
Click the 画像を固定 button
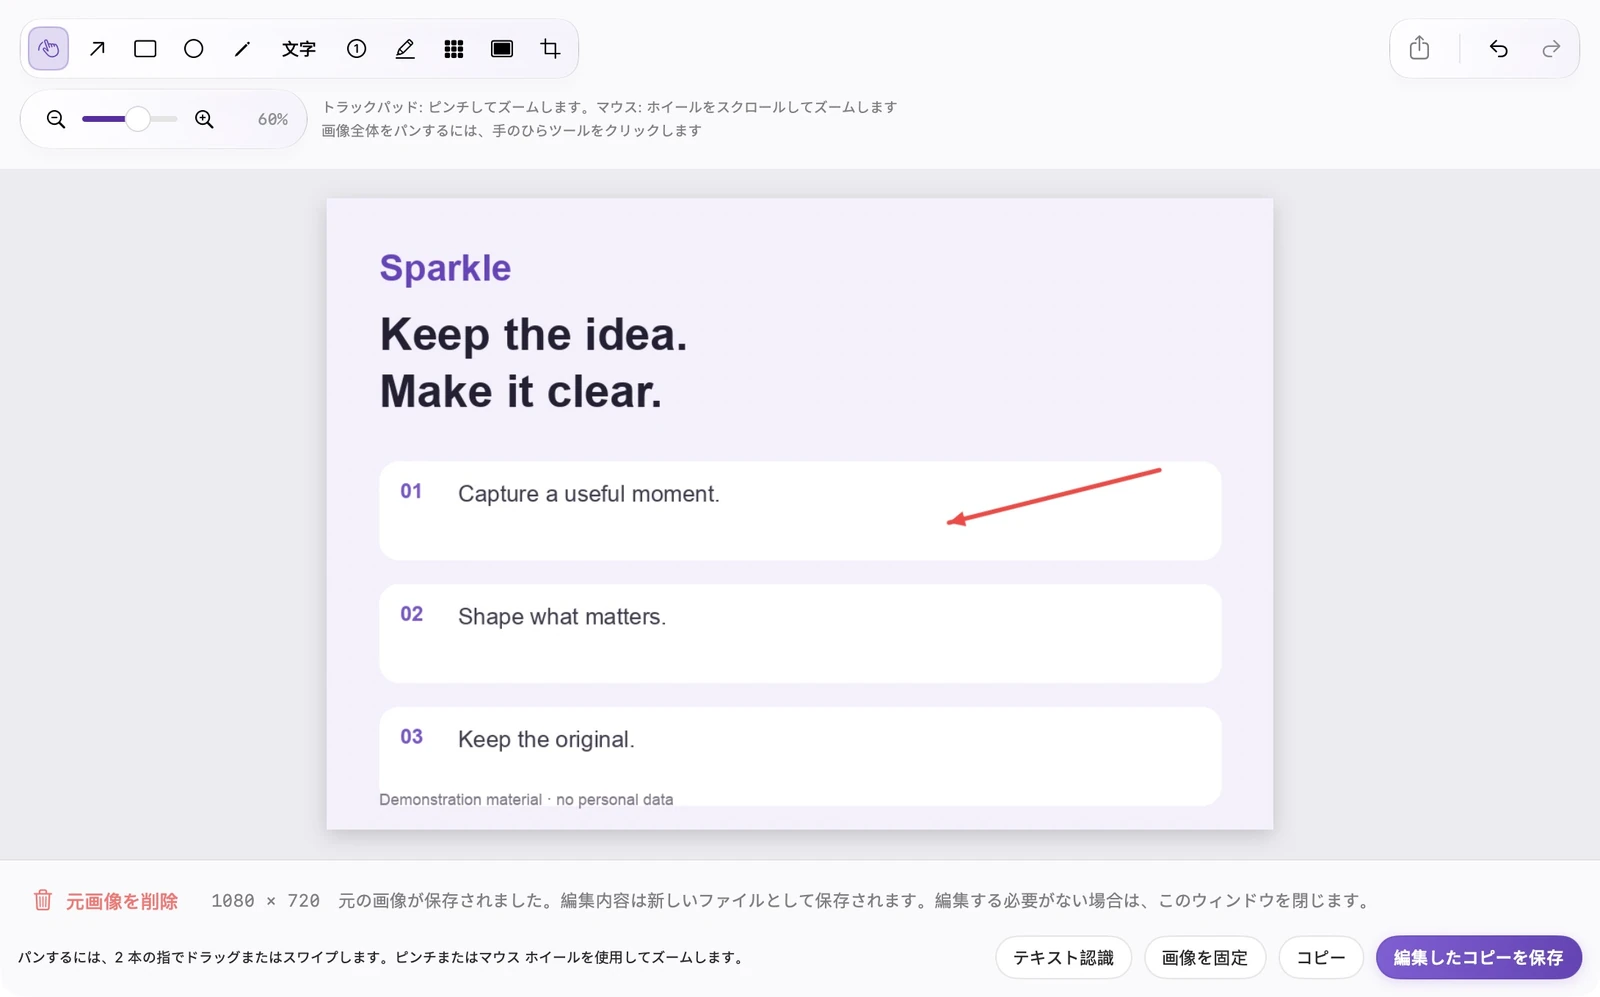(x=1205, y=957)
